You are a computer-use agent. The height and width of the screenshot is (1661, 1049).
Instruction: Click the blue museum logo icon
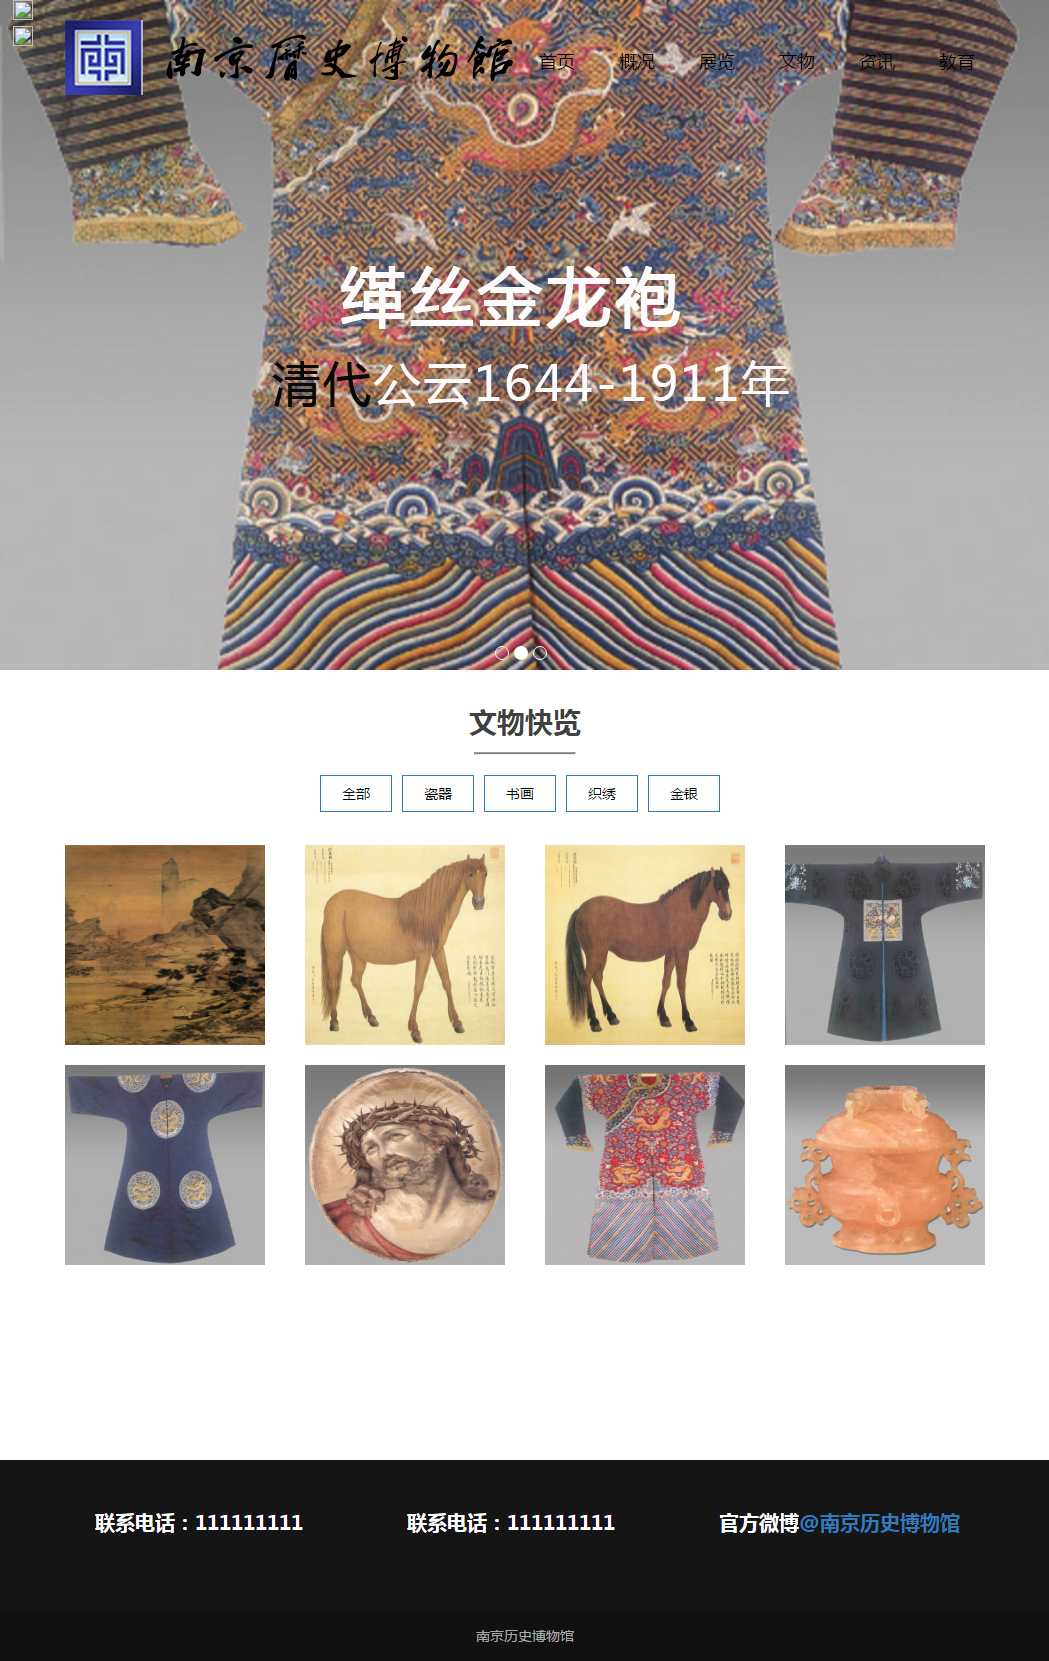[x=104, y=58]
